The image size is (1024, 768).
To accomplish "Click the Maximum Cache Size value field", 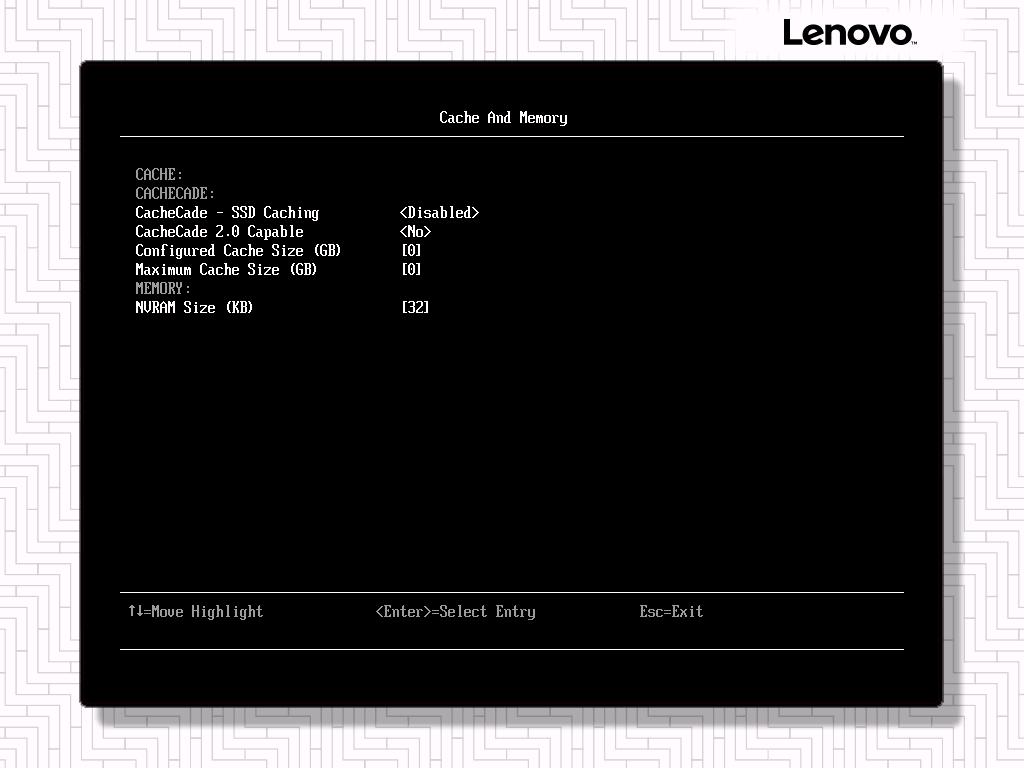I will pos(411,270).
